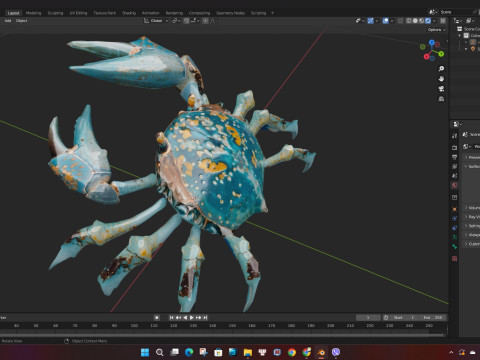
Task: Open the Object Data properties tab
Action: tap(454, 237)
